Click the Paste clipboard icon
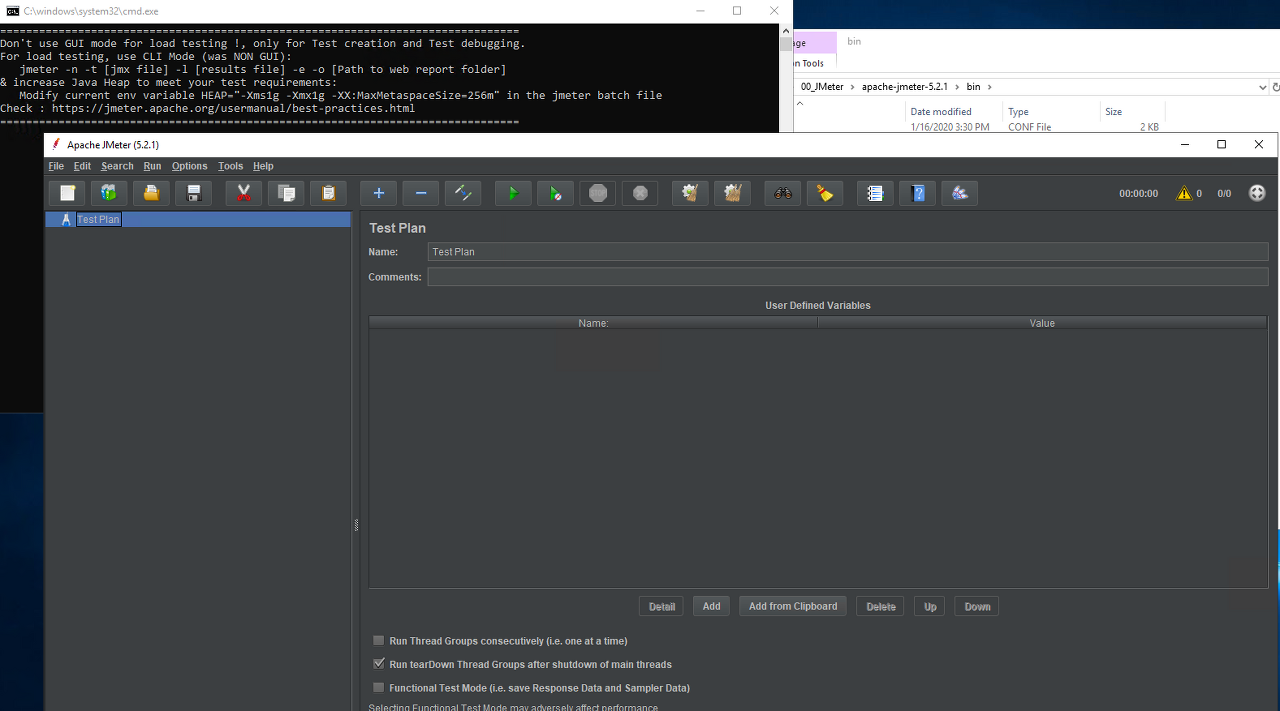Screen dimensions: 1280x711 pos(327,193)
